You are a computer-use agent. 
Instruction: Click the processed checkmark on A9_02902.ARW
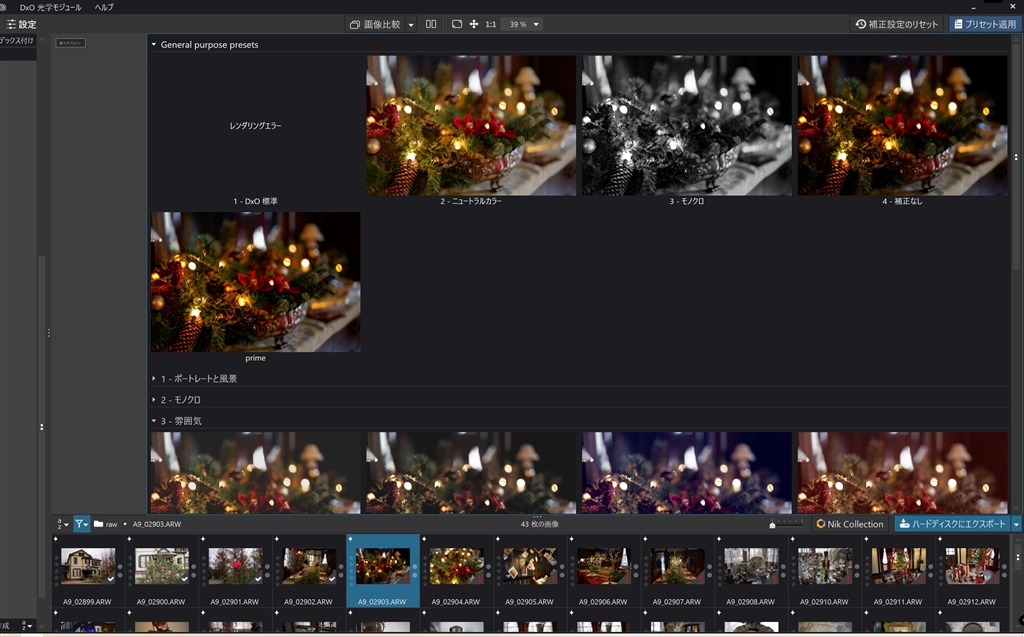pyautogui.click(x=332, y=579)
